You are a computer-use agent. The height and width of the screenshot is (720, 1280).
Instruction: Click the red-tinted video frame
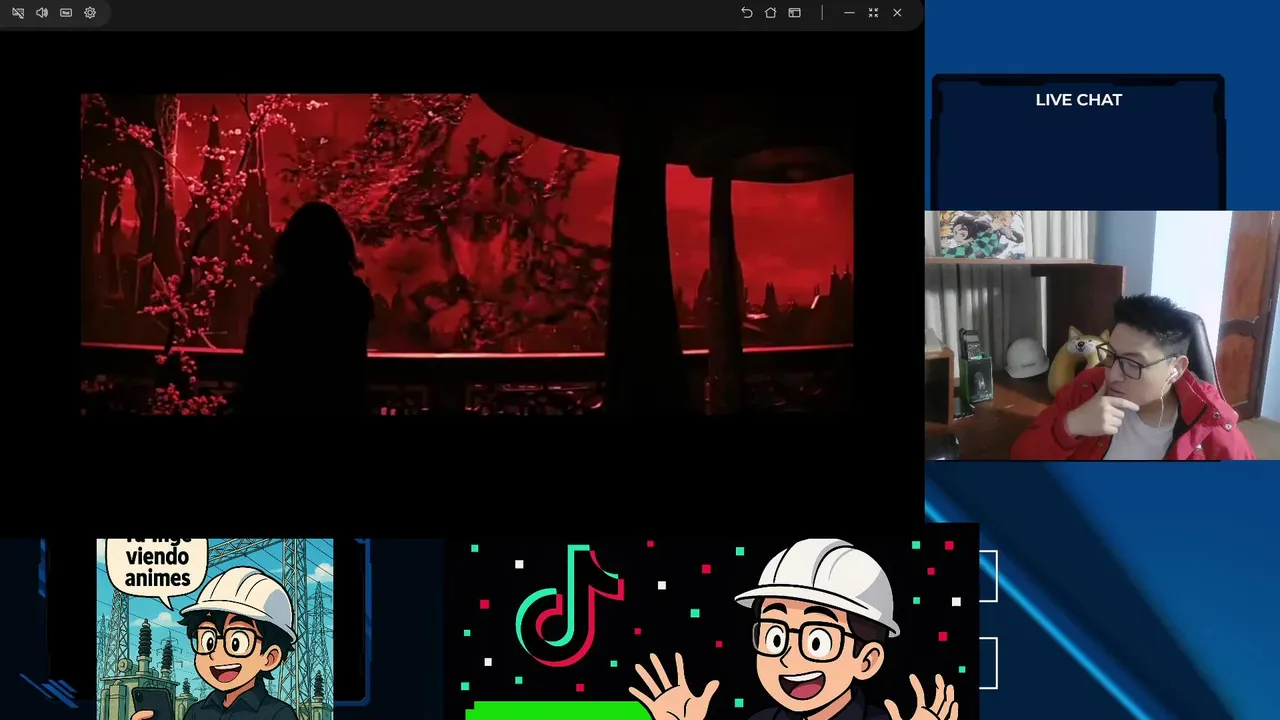point(467,254)
